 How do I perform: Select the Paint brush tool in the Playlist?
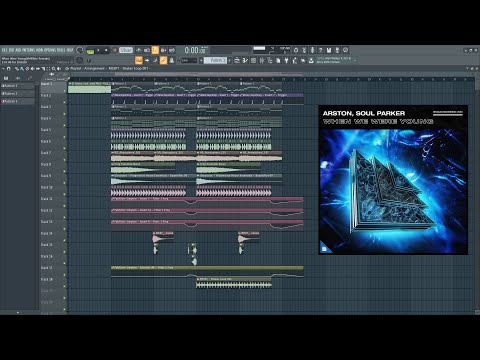pyautogui.click(x=22, y=69)
